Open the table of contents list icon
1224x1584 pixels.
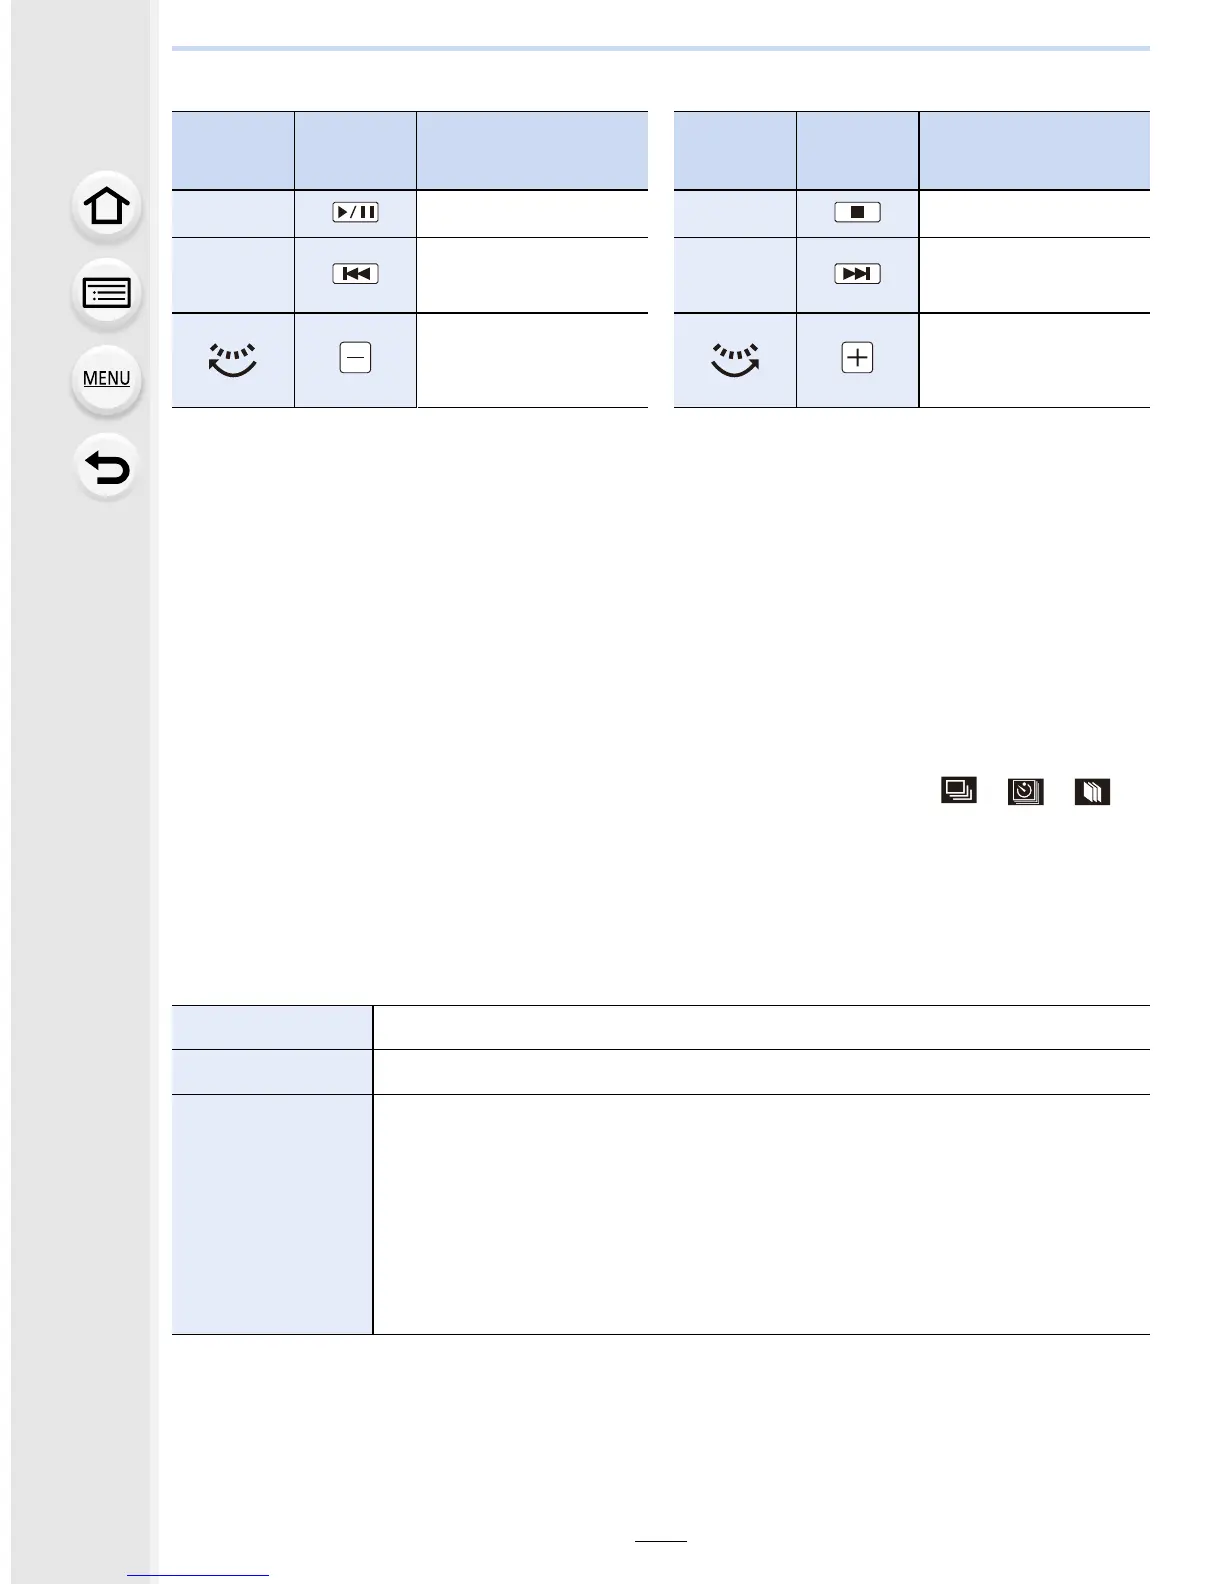[x=107, y=293]
